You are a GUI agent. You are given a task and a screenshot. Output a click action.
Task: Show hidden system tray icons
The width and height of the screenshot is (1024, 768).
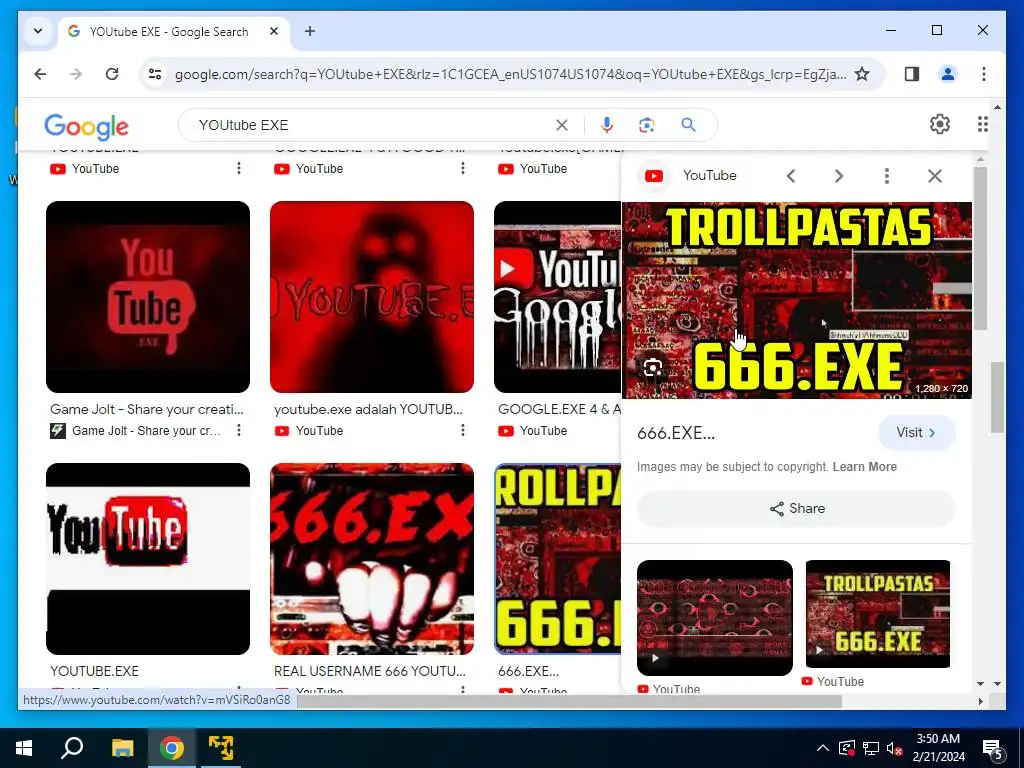click(823, 748)
